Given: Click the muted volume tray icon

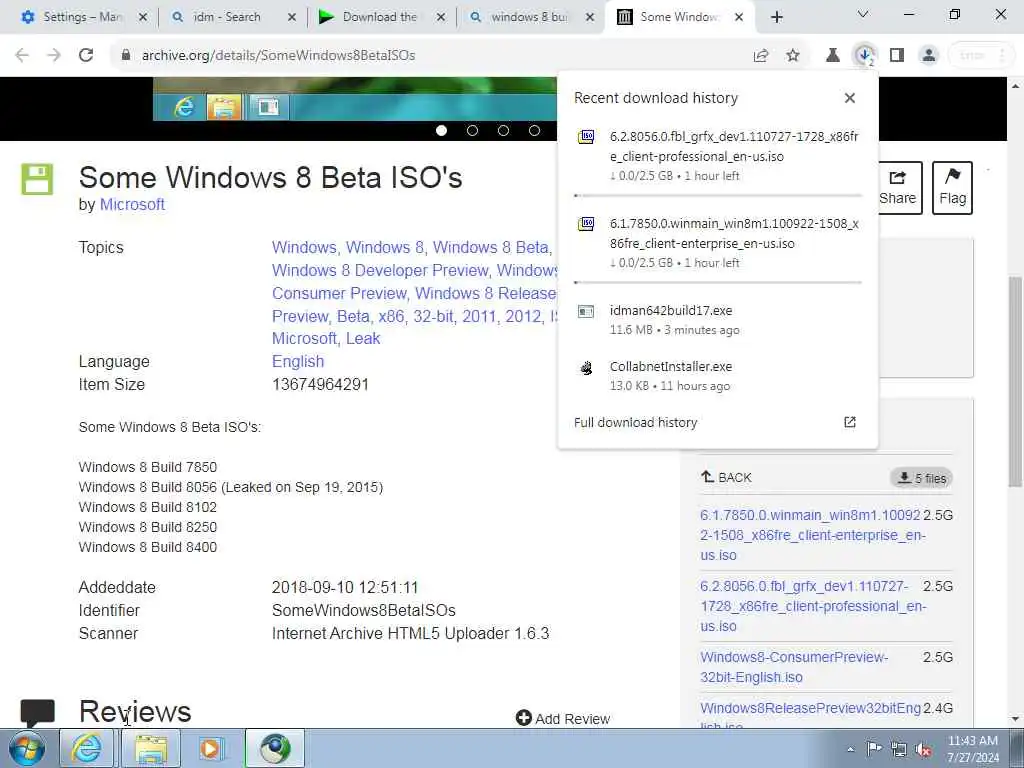Looking at the screenshot, I should (923, 750).
